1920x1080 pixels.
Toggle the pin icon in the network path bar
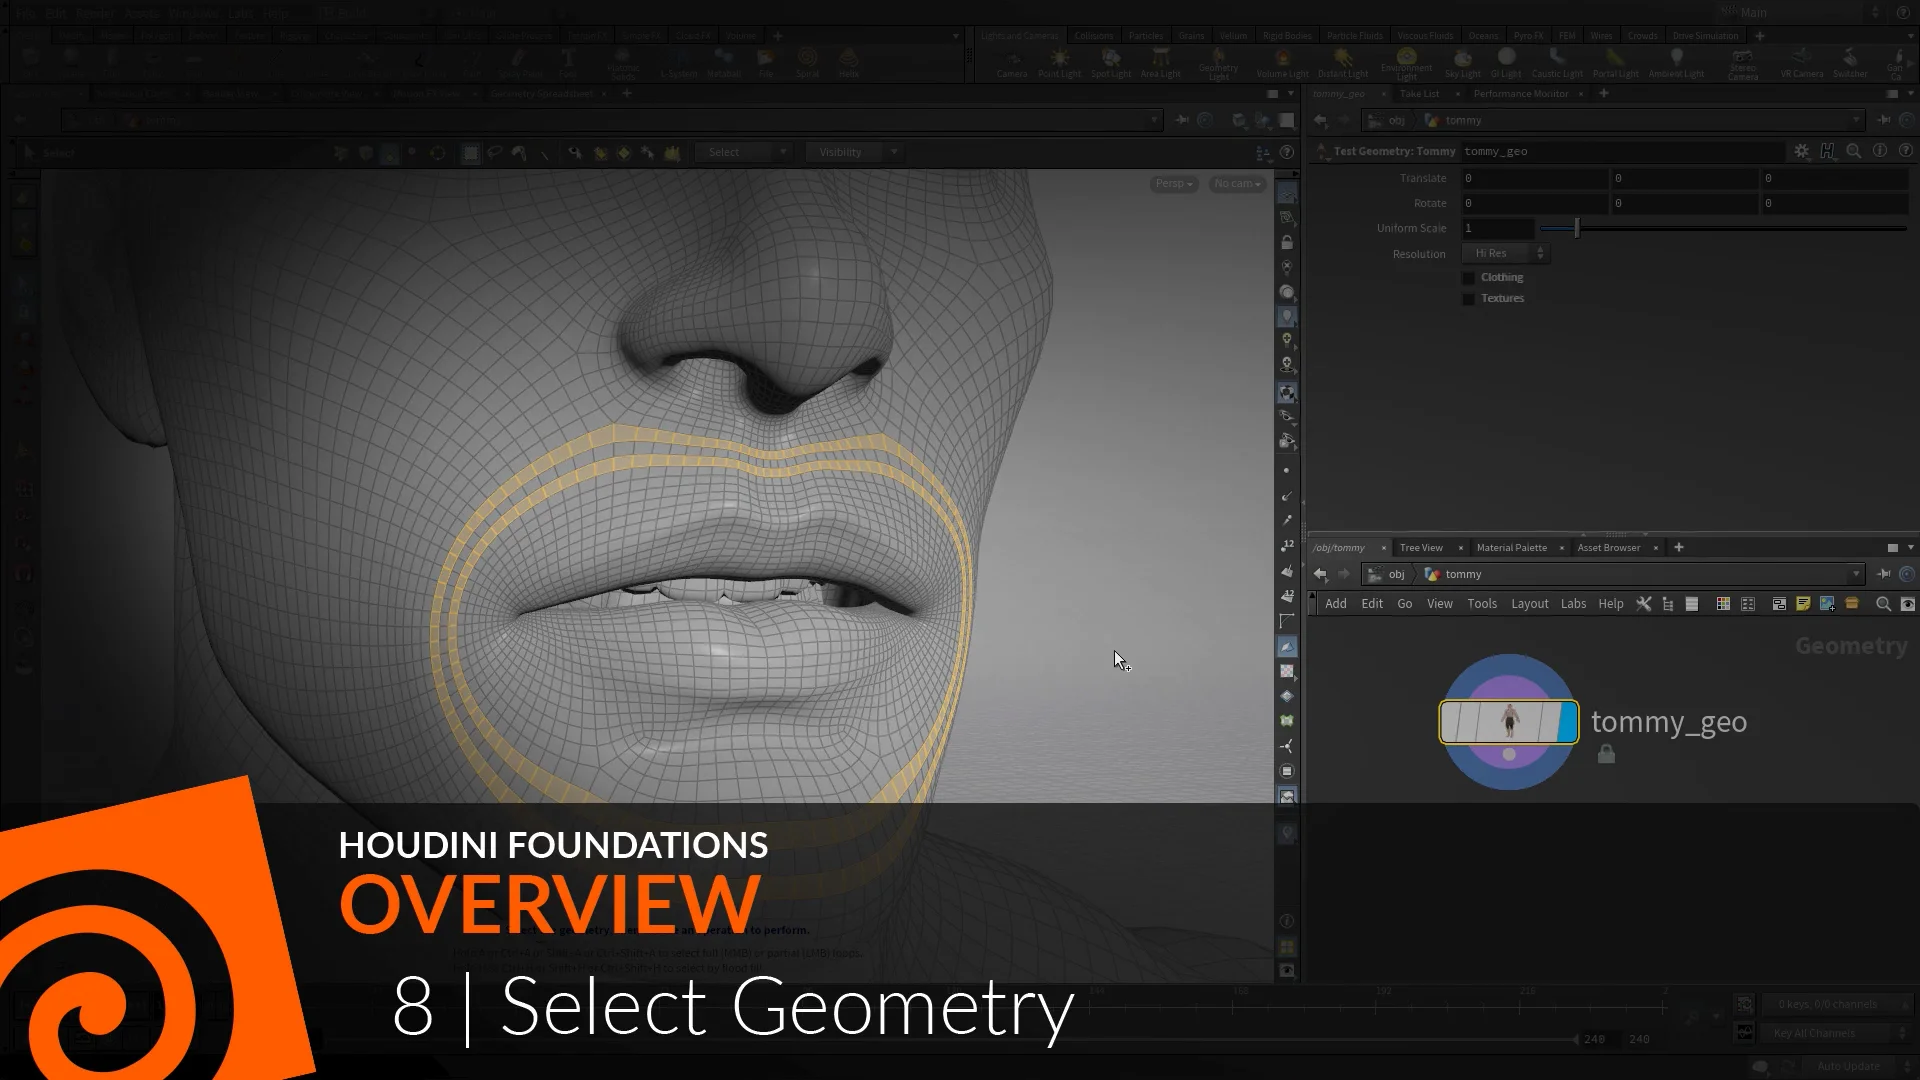pyautogui.click(x=1885, y=574)
